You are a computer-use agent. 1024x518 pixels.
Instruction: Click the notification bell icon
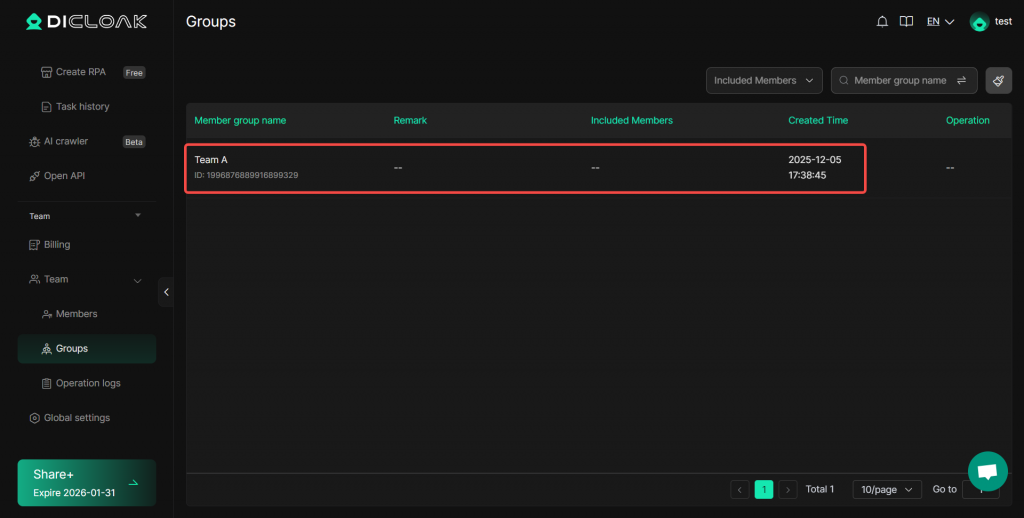882,22
